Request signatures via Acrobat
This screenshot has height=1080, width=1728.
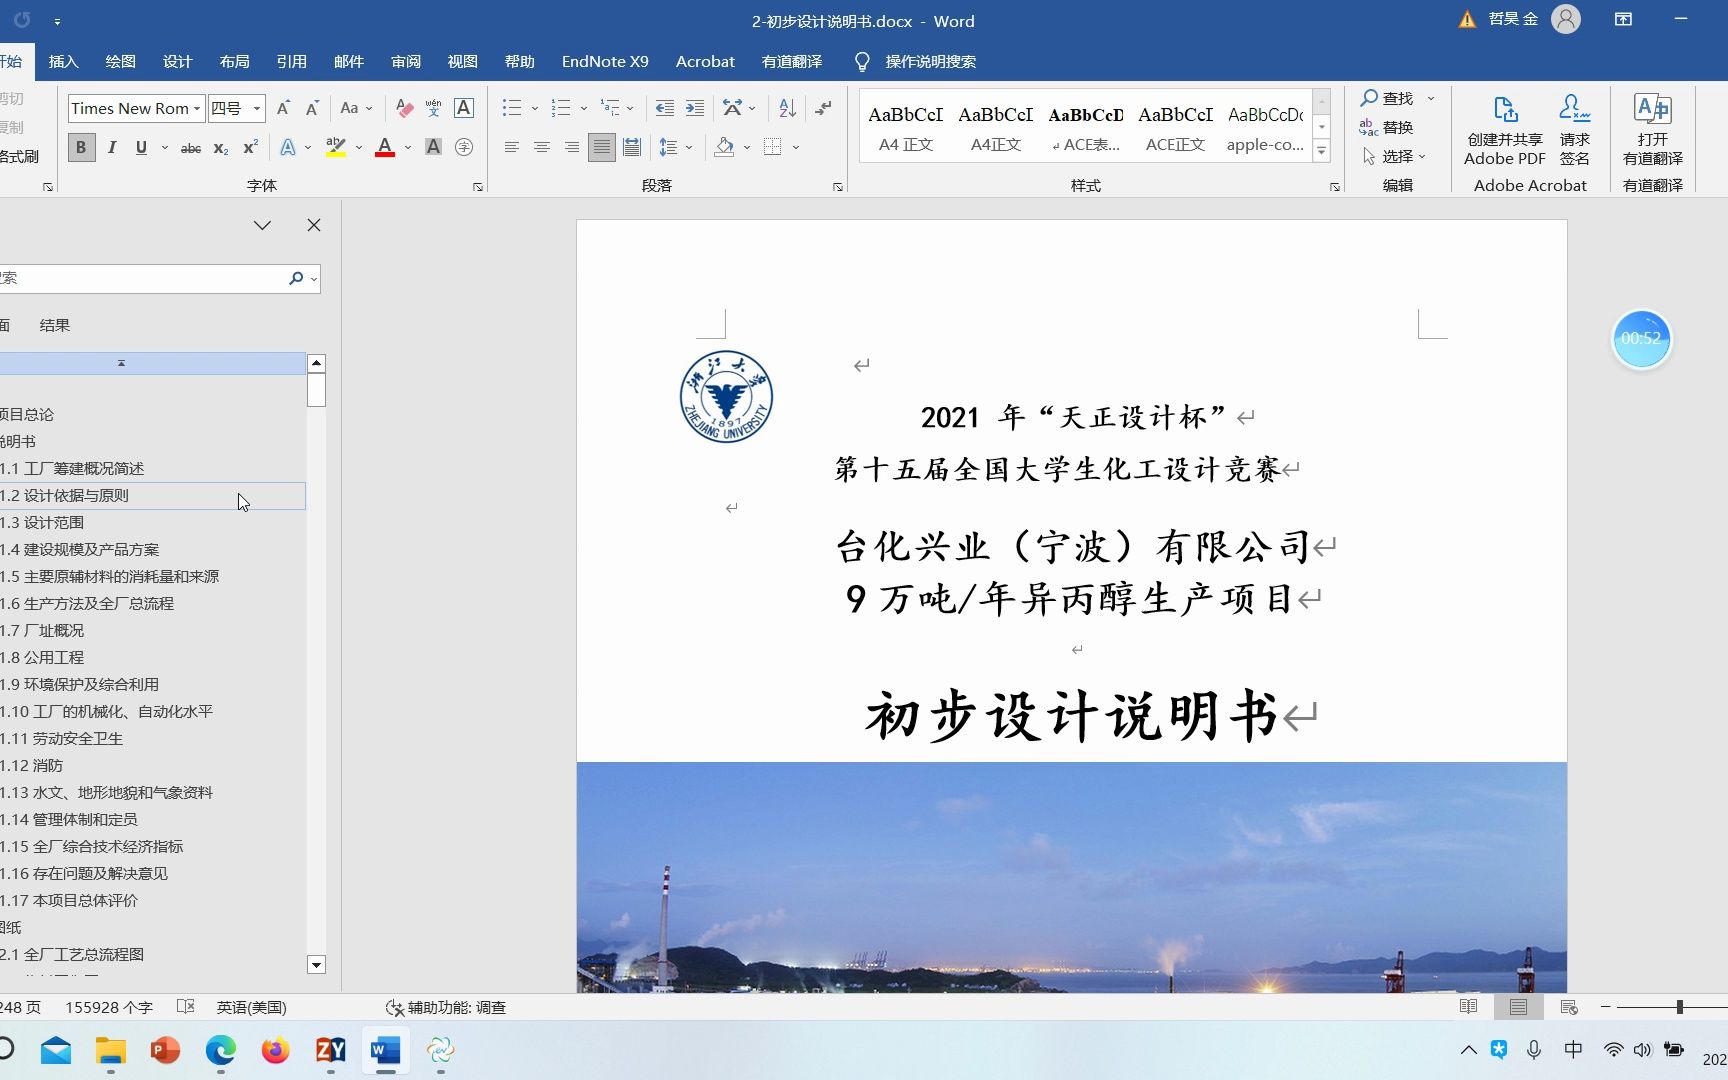tap(1574, 130)
